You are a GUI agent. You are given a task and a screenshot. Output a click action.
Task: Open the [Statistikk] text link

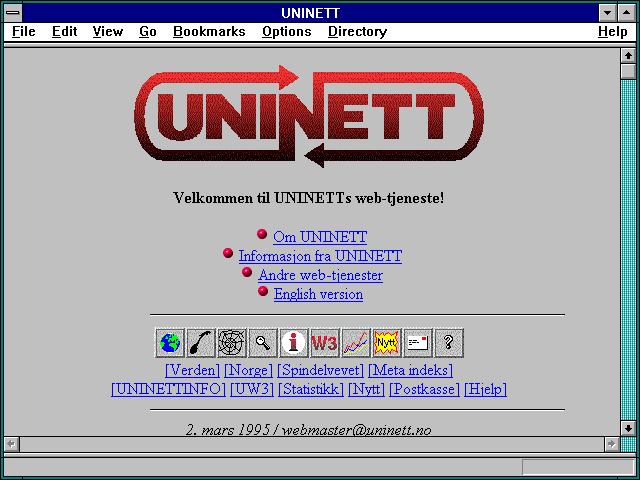tap(311, 389)
